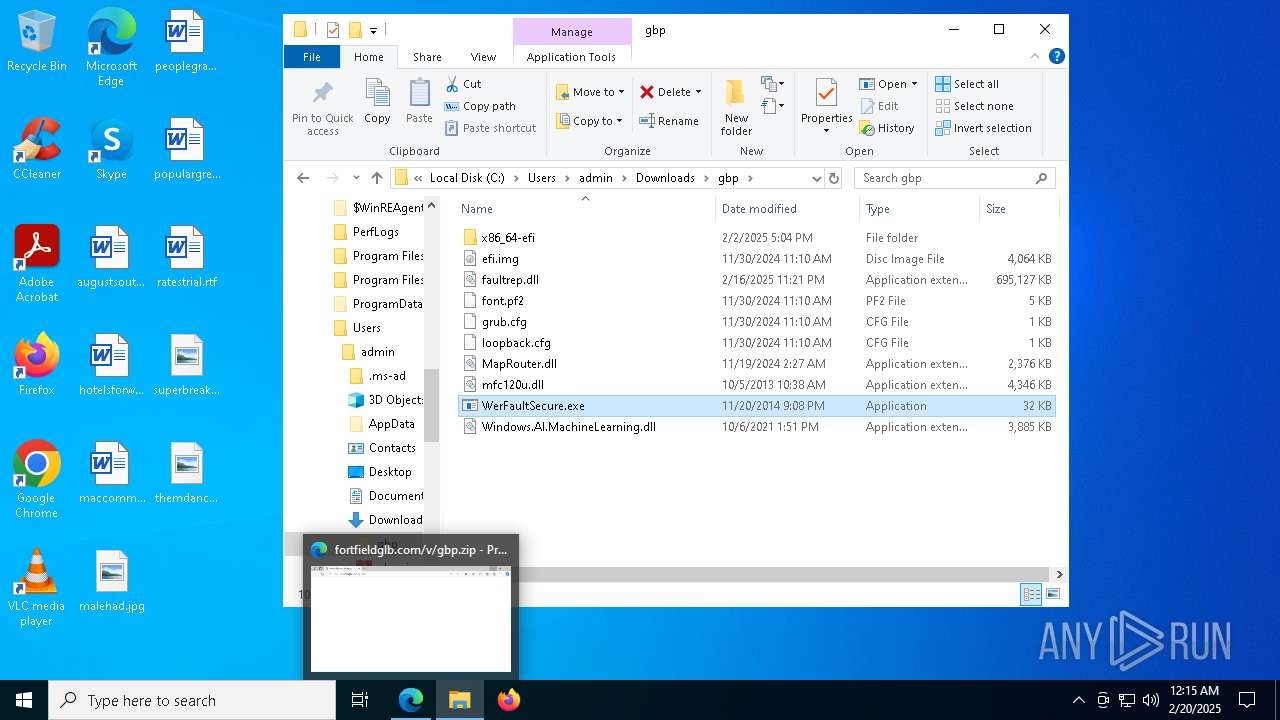Switch to details view button
The width and height of the screenshot is (1280, 720).
tap(1030, 594)
